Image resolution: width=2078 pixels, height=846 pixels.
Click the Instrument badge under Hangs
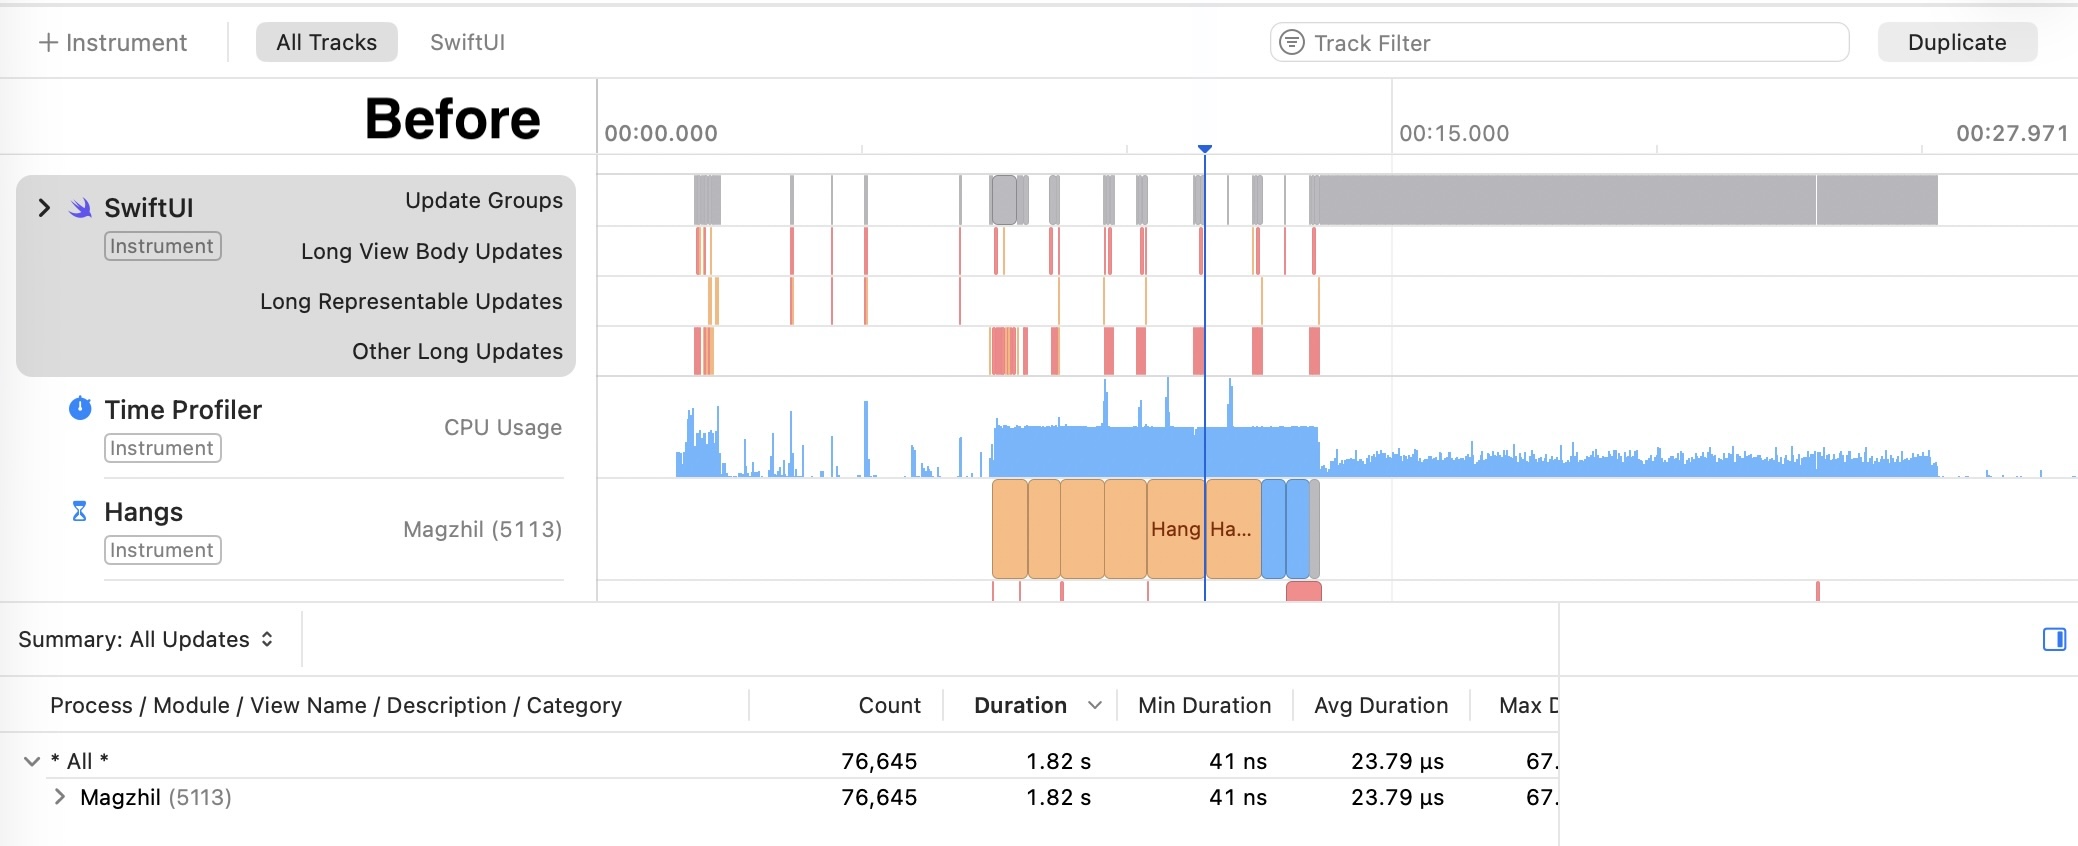(x=162, y=550)
